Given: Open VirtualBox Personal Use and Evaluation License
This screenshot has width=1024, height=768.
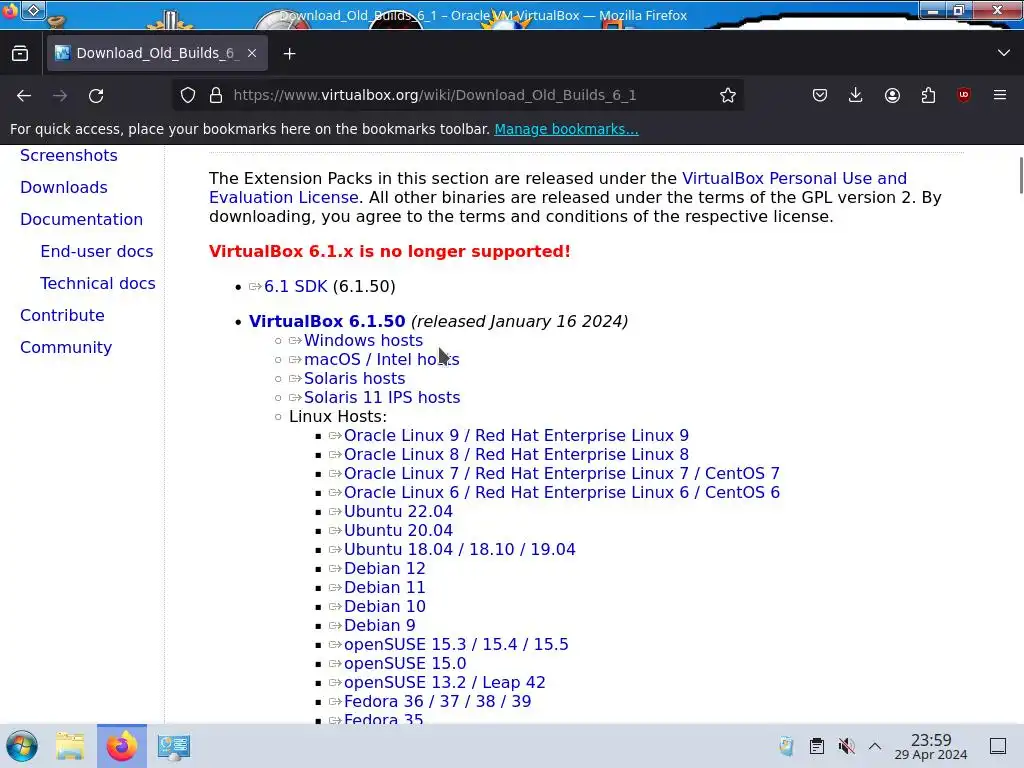Looking at the screenshot, I should tap(794, 178).
